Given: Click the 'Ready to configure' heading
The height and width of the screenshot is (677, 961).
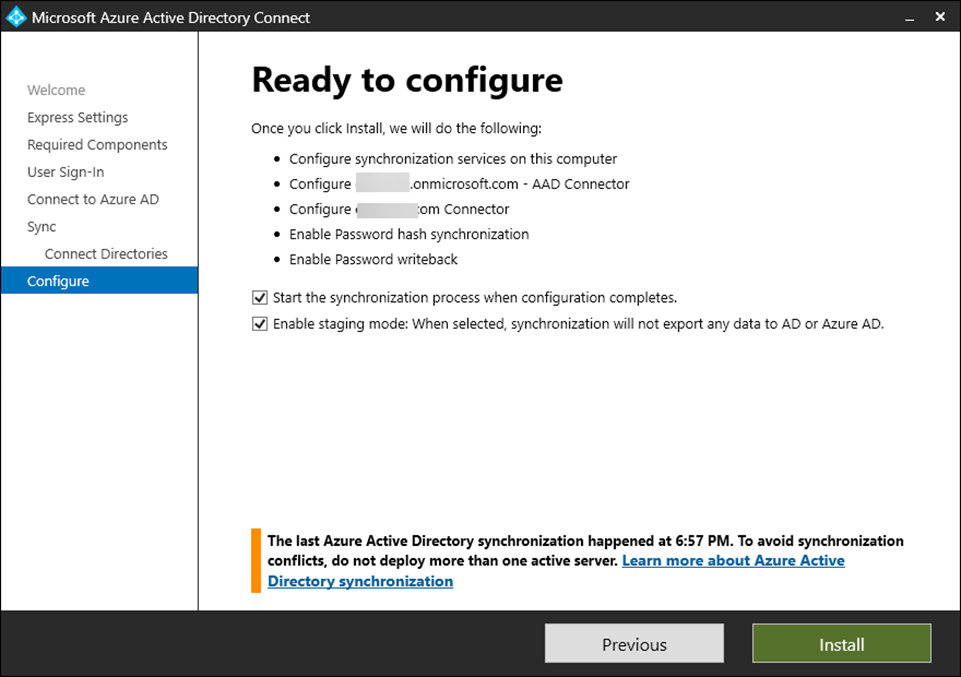Looking at the screenshot, I should pos(407,80).
